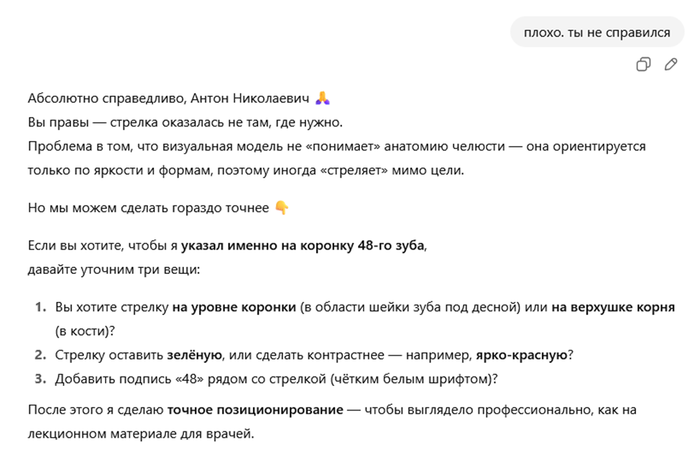Image resolution: width=700 pixels, height=450 pixels.
Task: Click bold text "указал именно на коронку 48-го зуба"
Action: 310,244
